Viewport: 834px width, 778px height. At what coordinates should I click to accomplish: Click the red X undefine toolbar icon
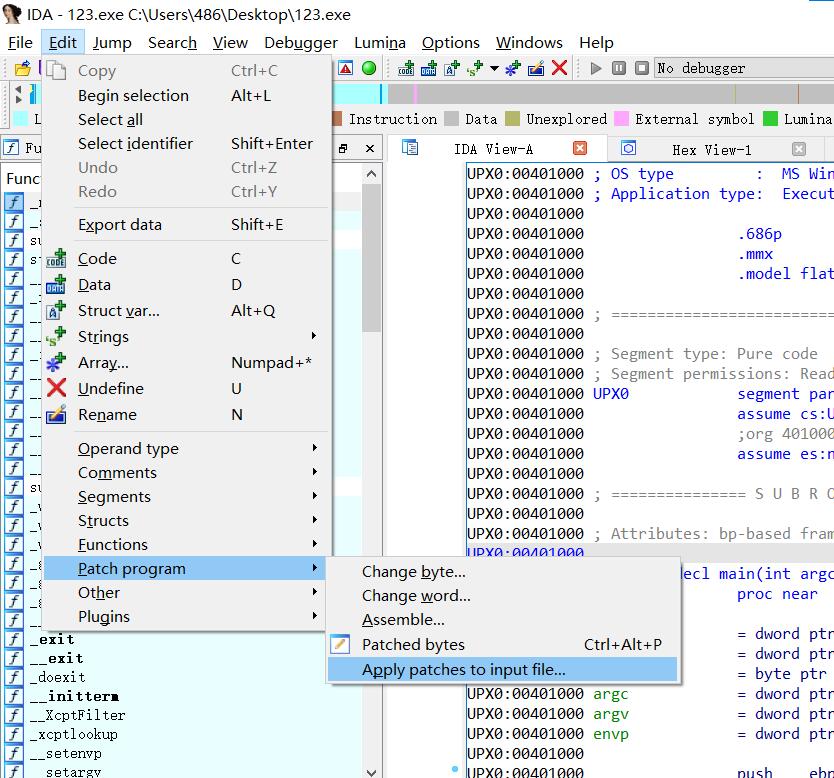(559, 68)
